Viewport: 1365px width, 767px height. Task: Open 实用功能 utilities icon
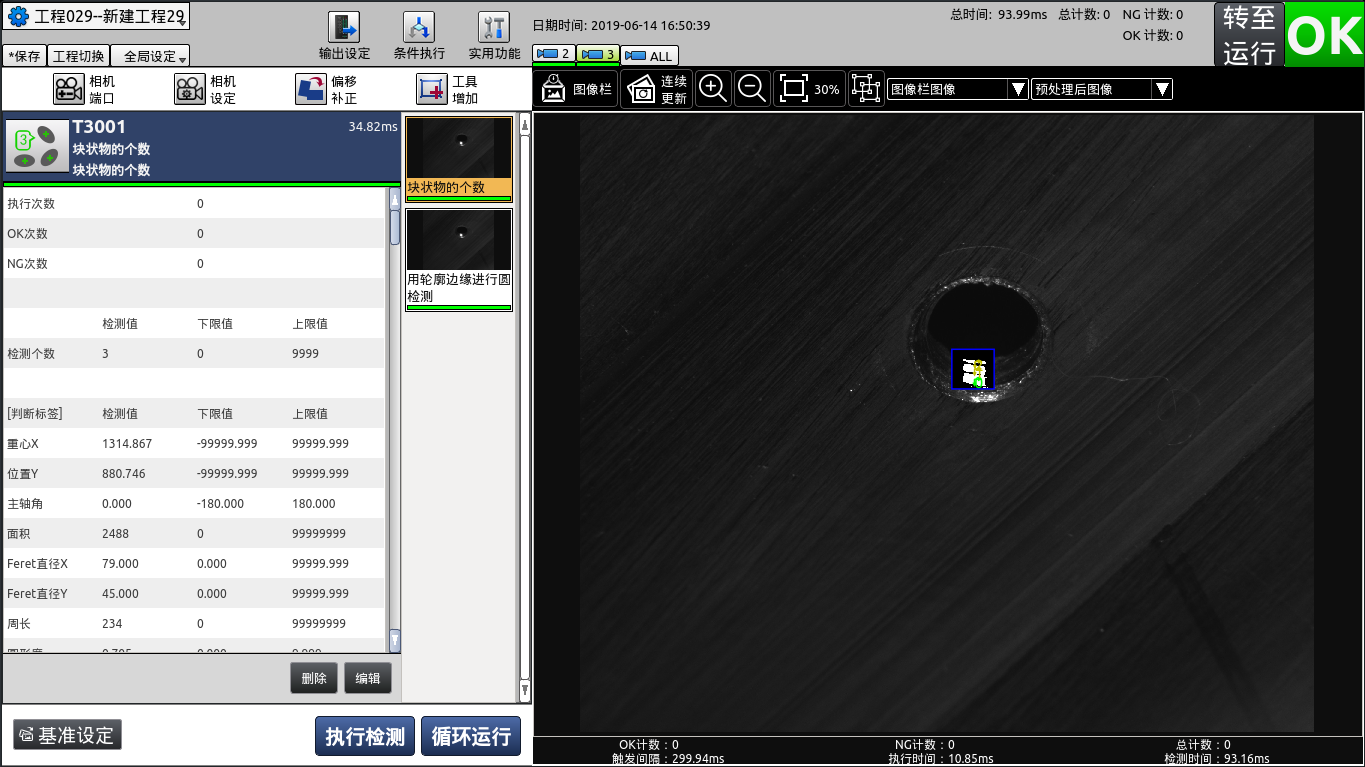coord(494,27)
